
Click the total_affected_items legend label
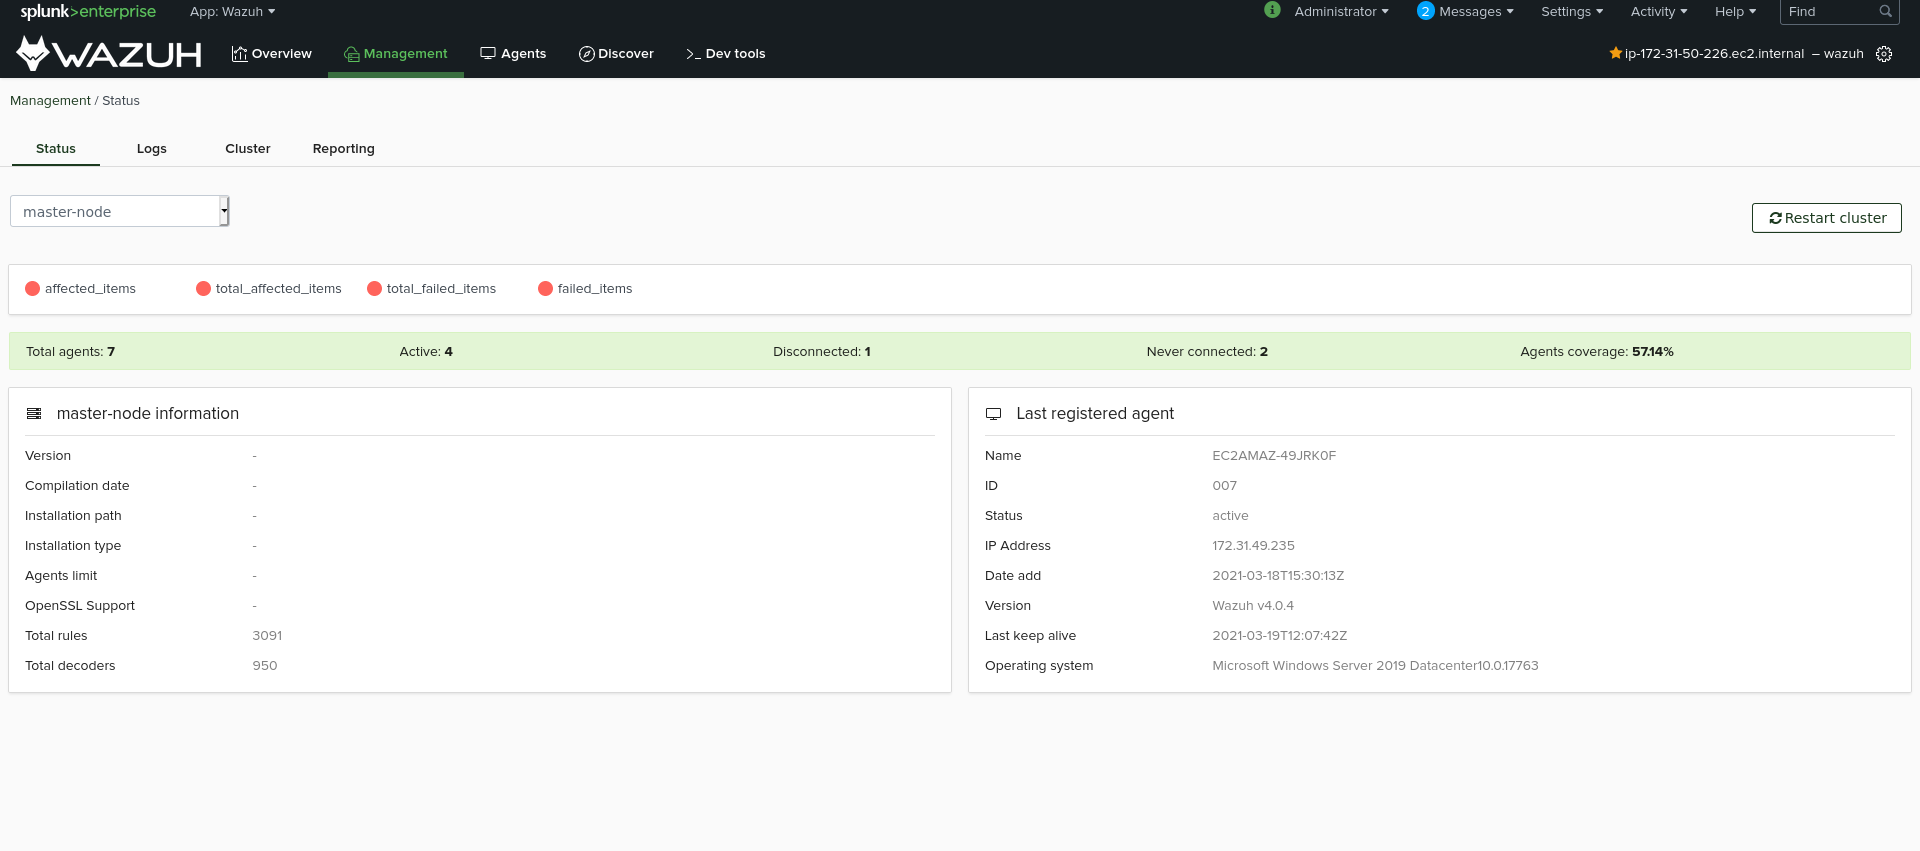click(x=279, y=289)
